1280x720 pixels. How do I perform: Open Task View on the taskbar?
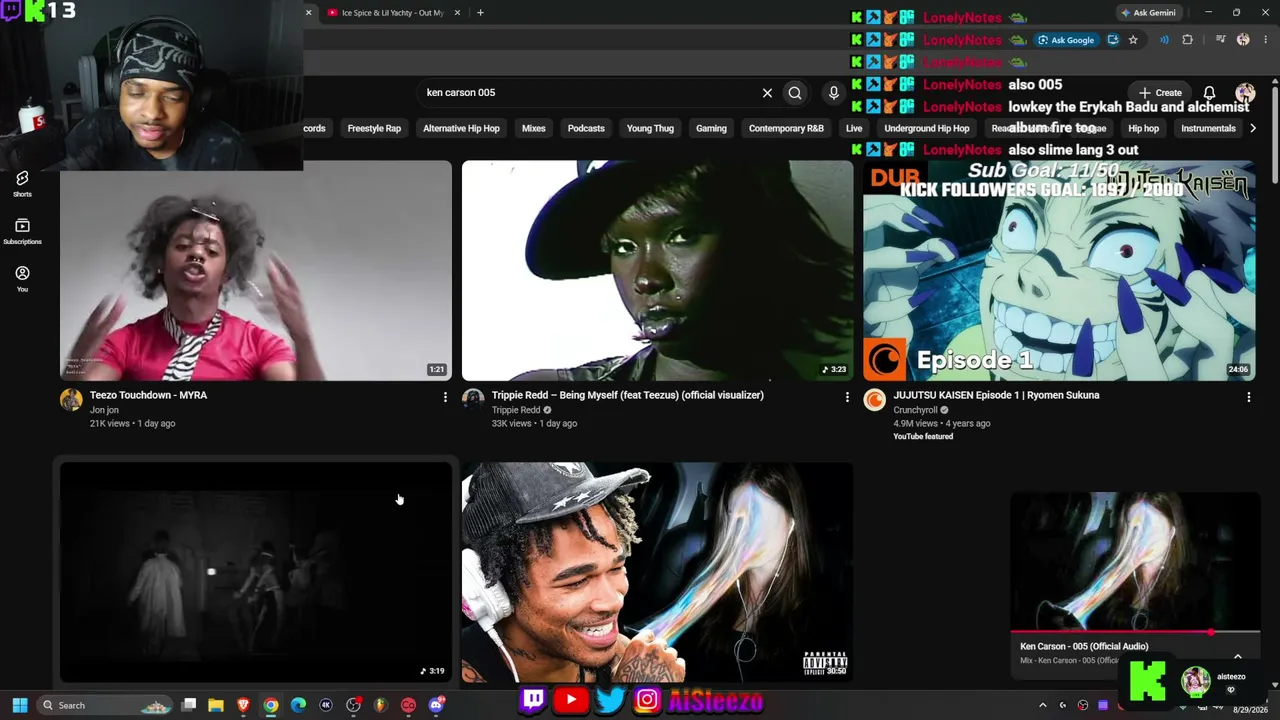[x=189, y=705]
